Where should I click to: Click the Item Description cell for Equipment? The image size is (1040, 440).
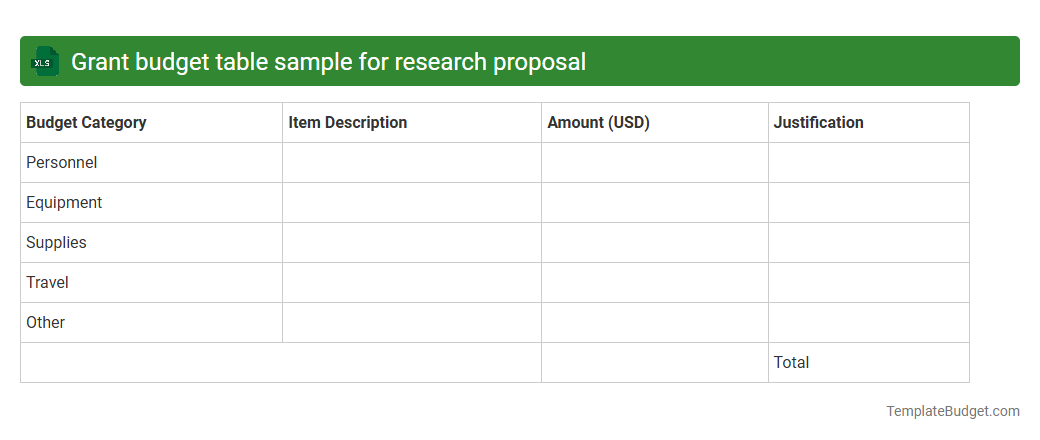(x=412, y=202)
